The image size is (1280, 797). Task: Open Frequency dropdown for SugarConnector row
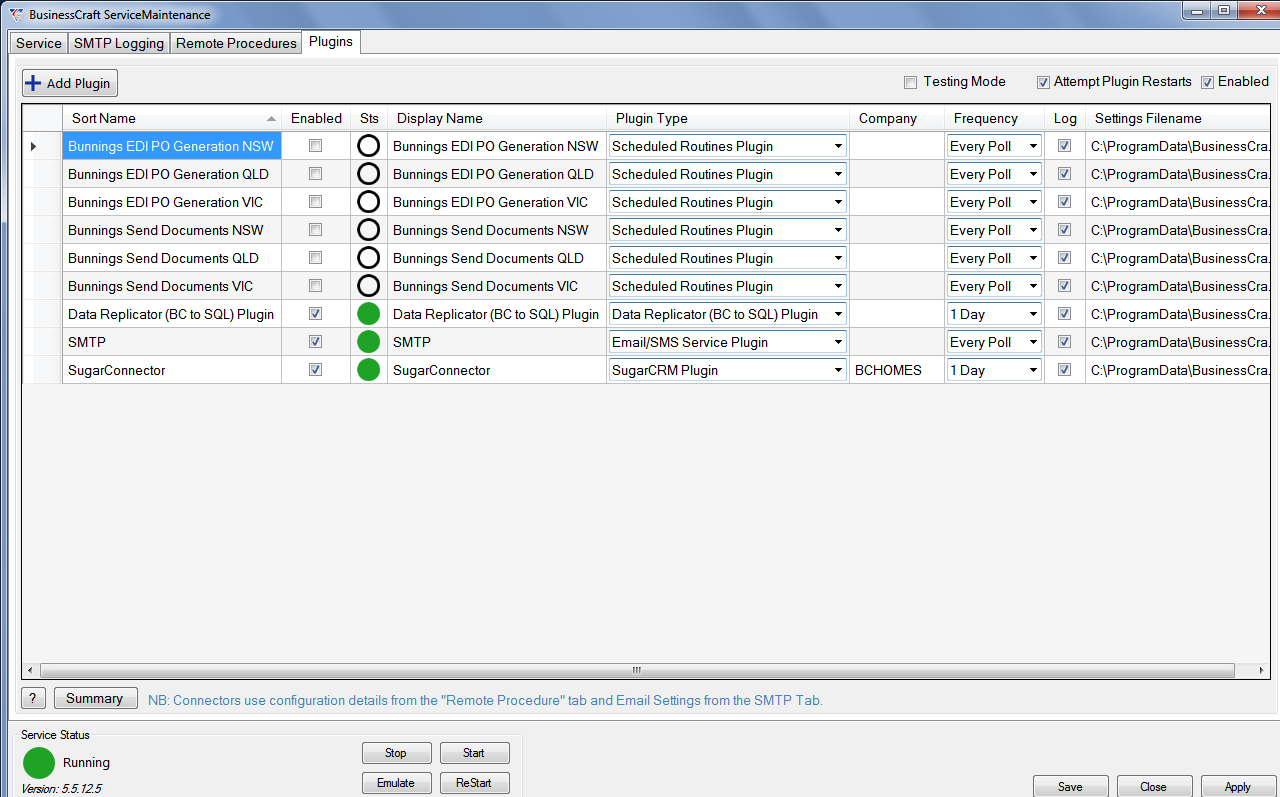[1032, 370]
